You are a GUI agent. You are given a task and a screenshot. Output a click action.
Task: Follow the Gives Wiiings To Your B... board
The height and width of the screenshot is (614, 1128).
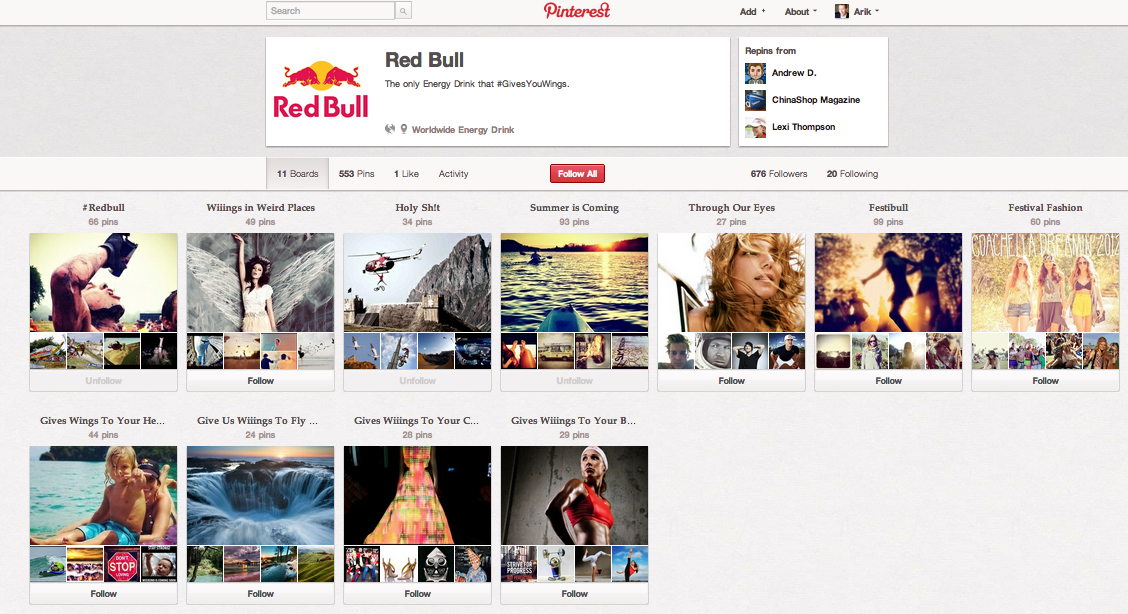coord(574,593)
